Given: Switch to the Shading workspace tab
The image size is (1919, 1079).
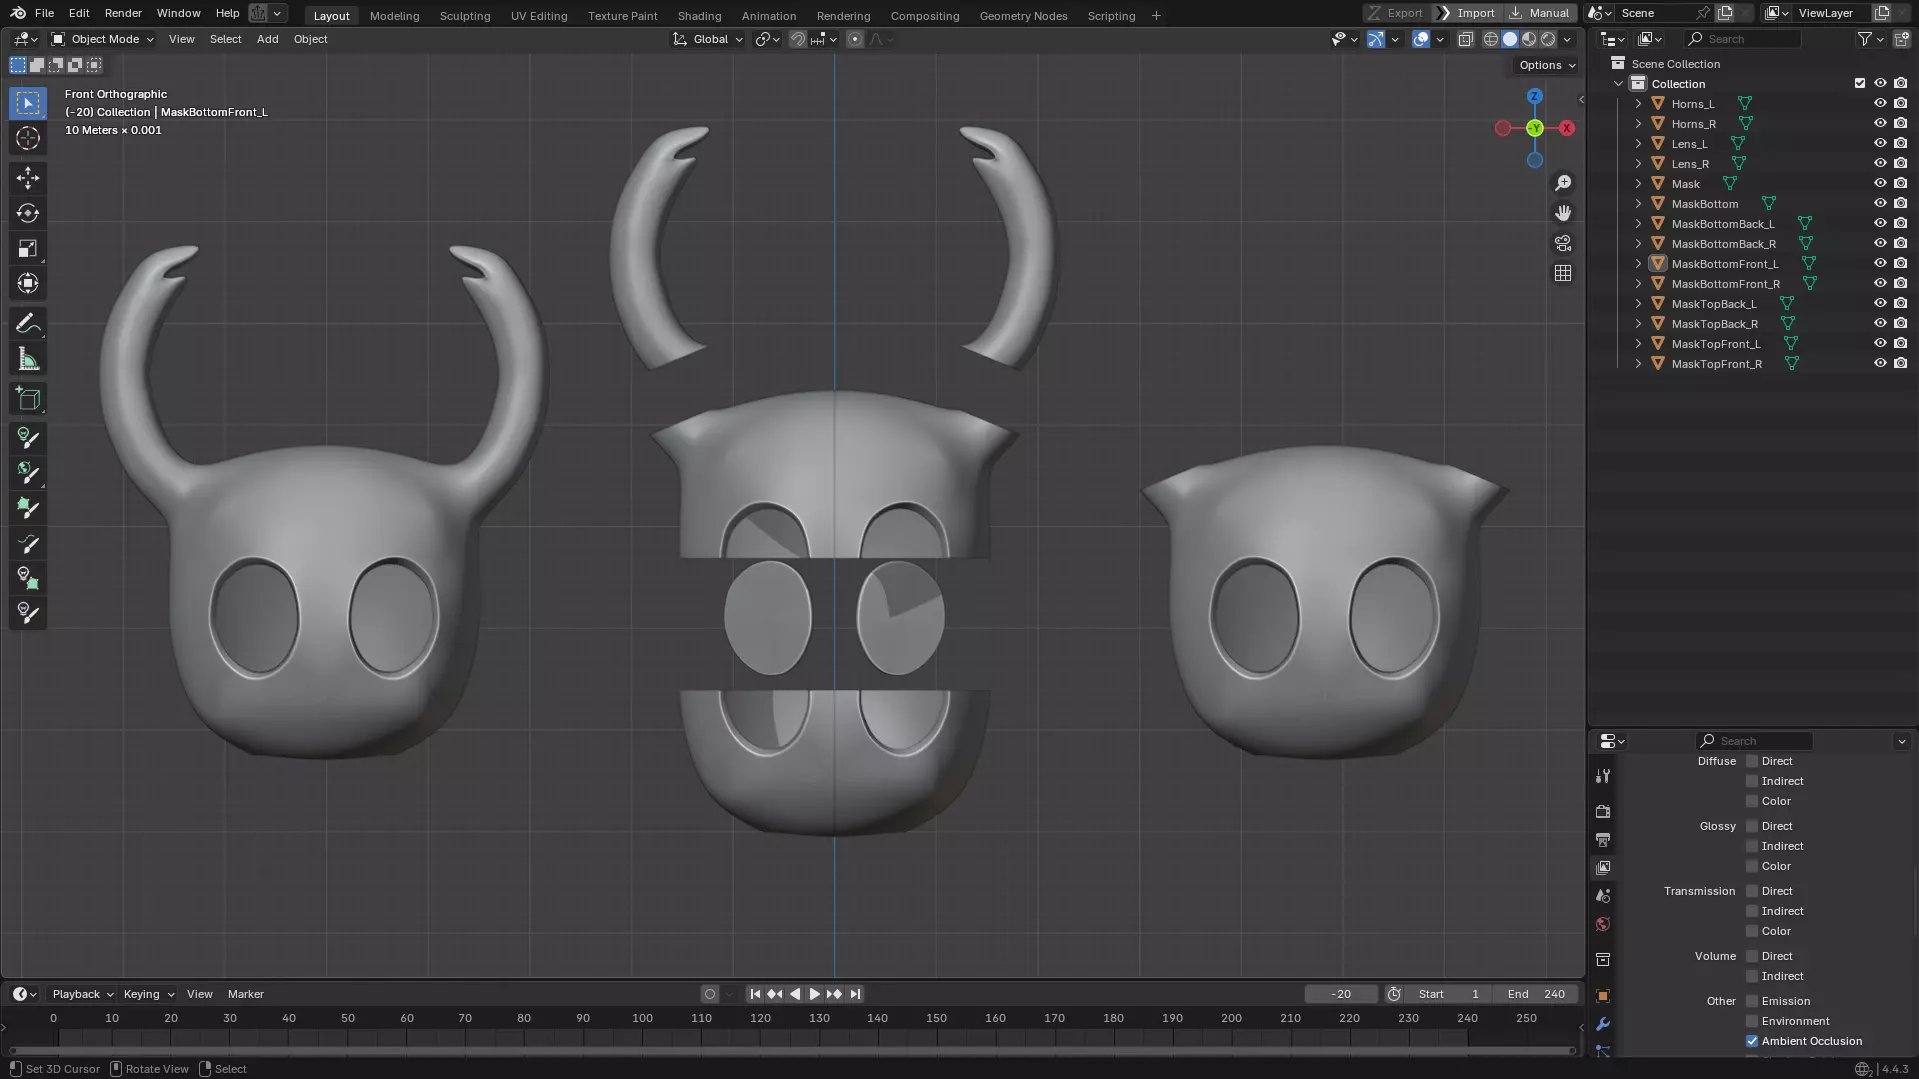Looking at the screenshot, I should click(699, 15).
